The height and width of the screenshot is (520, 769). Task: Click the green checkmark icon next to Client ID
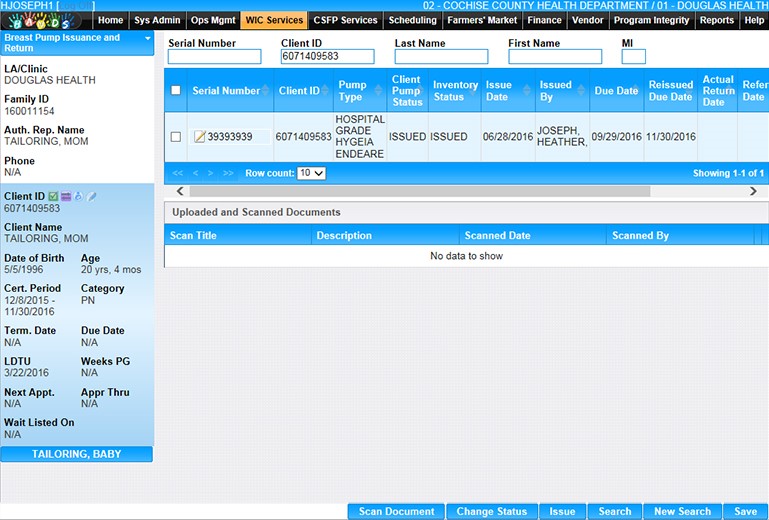pos(53,197)
